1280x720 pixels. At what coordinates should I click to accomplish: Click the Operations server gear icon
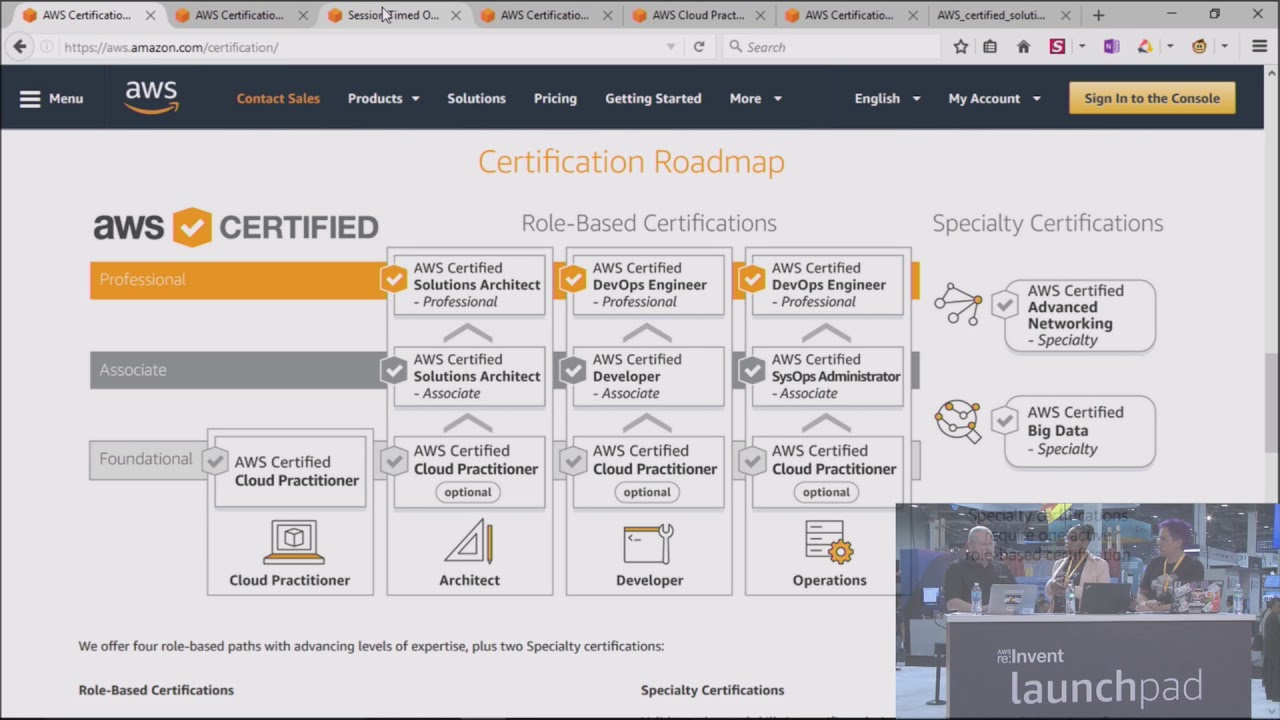[829, 543]
